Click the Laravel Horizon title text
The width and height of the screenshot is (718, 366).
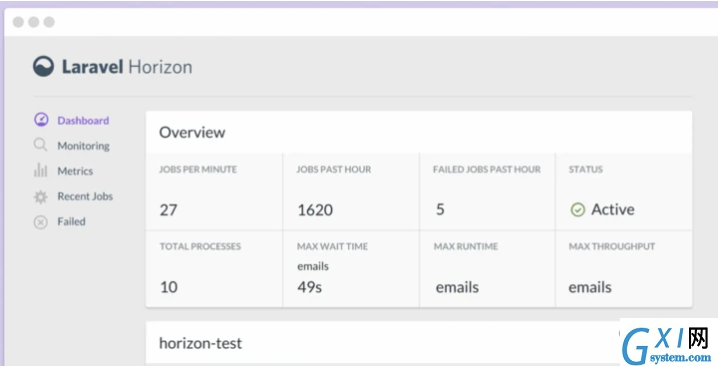(127, 67)
